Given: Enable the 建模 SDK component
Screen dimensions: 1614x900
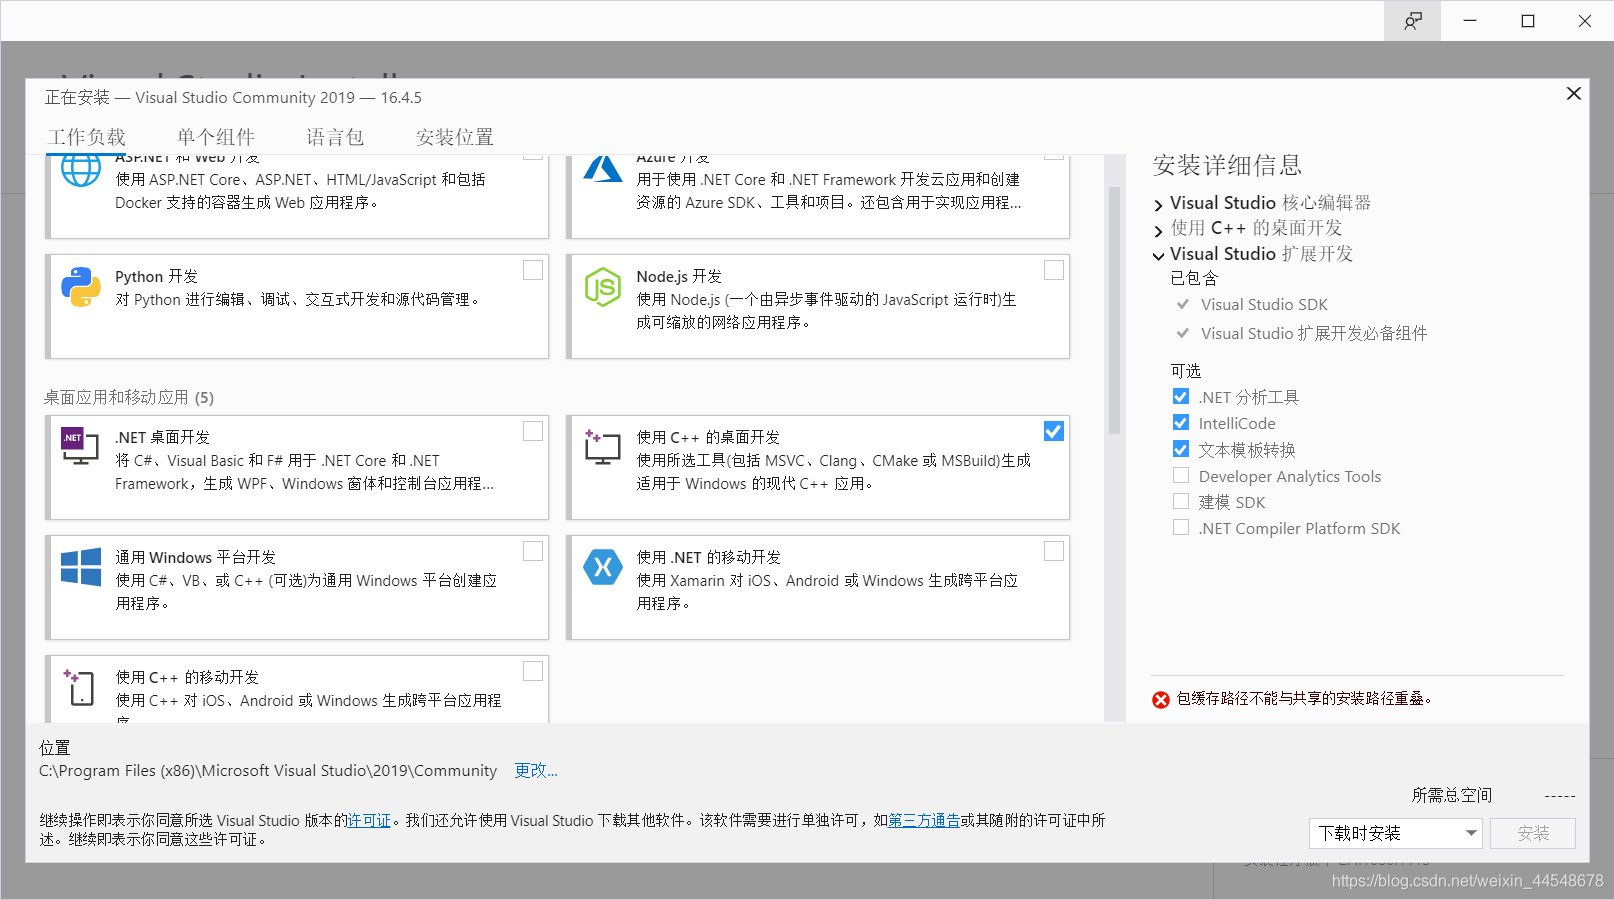Looking at the screenshot, I should pos(1181,501).
